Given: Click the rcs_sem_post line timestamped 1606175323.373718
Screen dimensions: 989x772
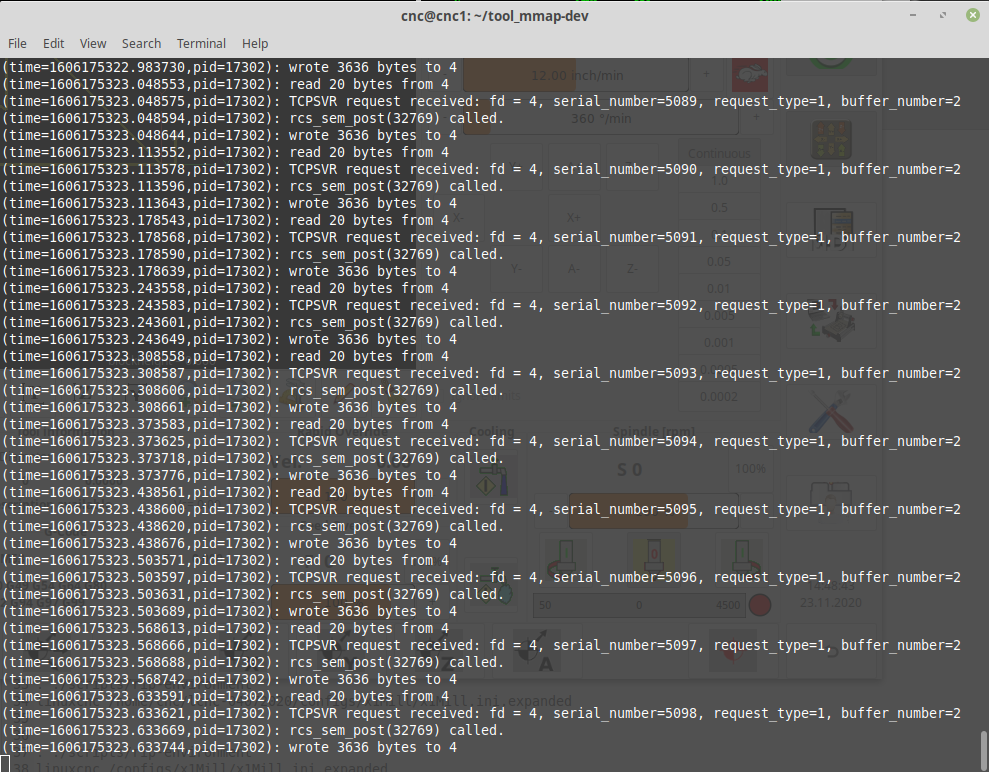Looking at the screenshot, I should point(252,458).
